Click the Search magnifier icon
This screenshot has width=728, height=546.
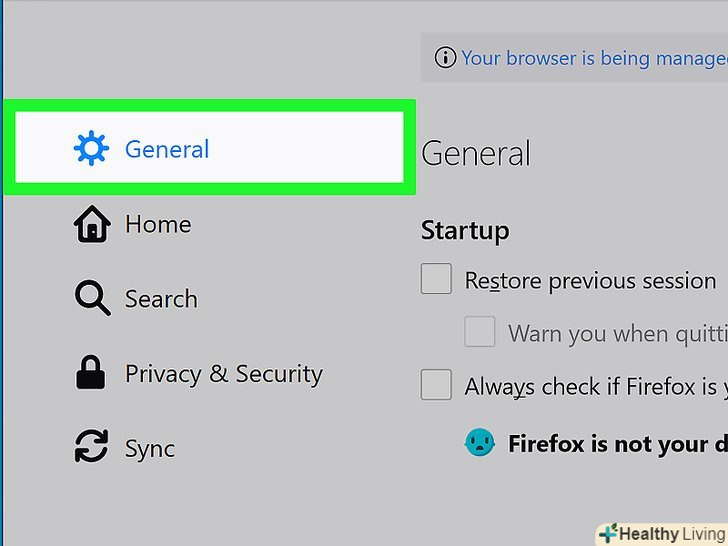(x=91, y=299)
